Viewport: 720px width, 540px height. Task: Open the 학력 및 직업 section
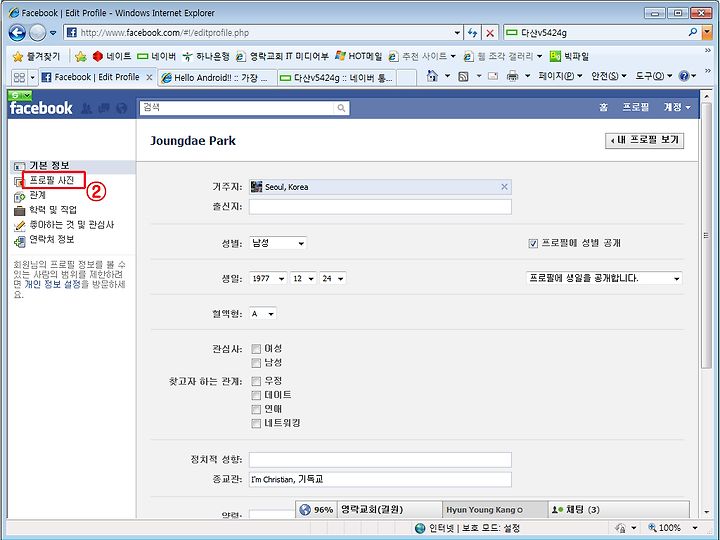(x=53, y=210)
